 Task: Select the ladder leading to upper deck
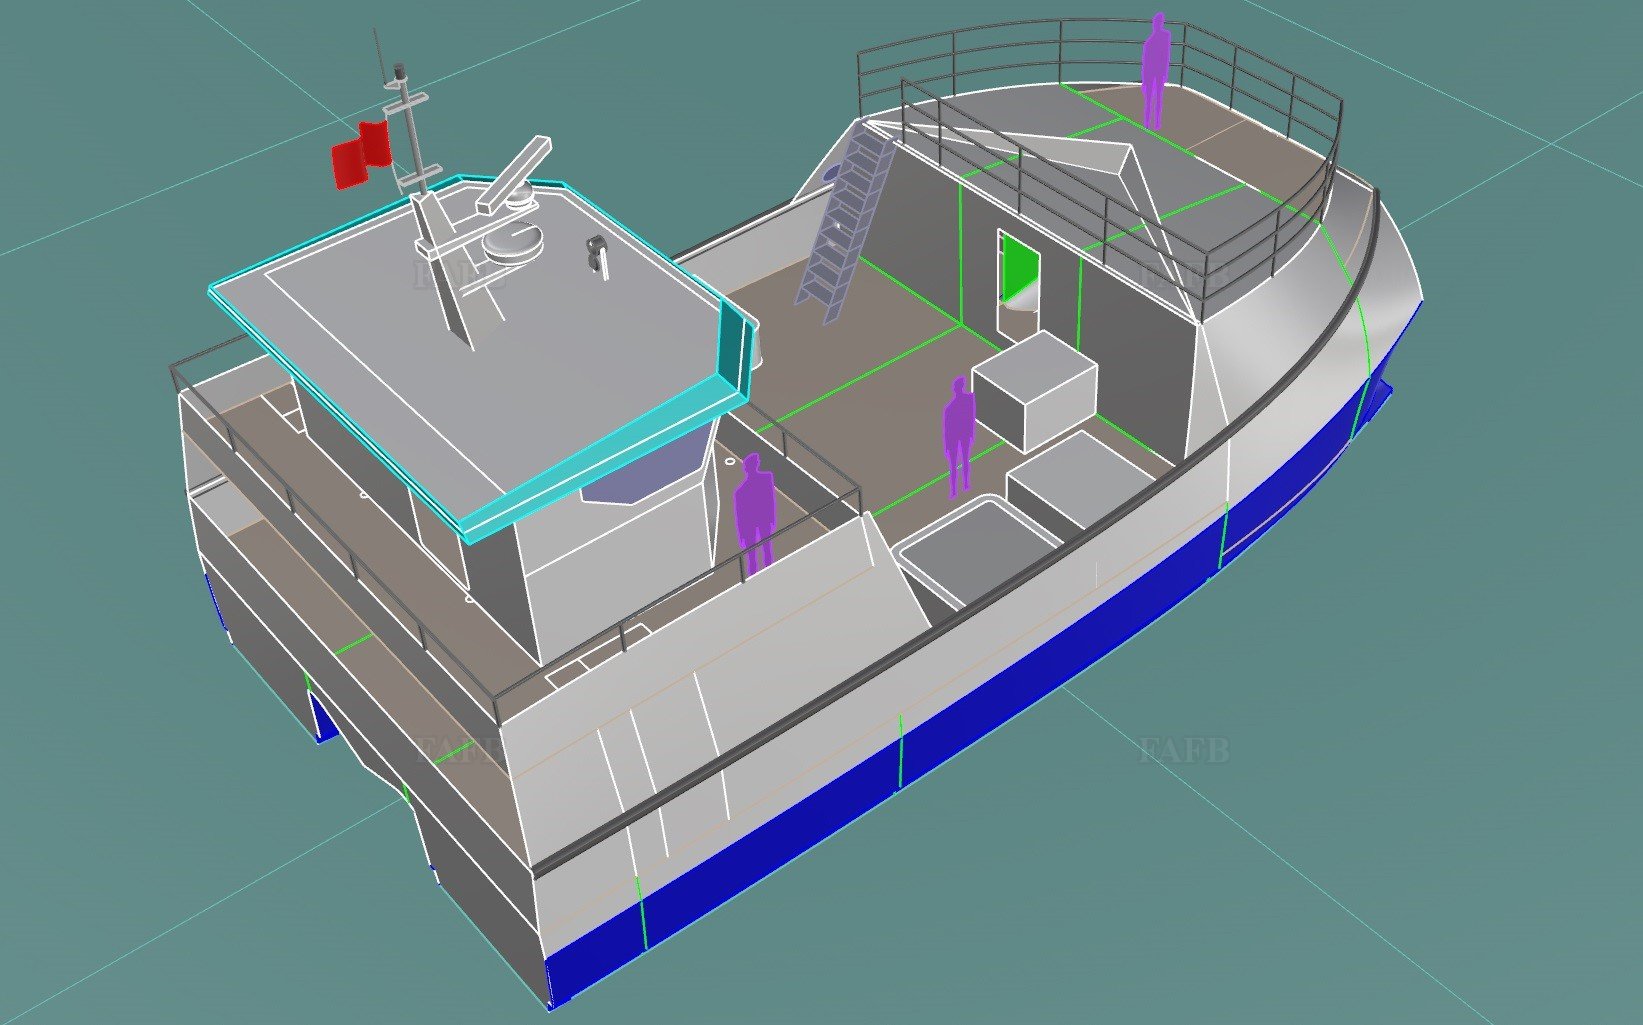click(846, 225)
